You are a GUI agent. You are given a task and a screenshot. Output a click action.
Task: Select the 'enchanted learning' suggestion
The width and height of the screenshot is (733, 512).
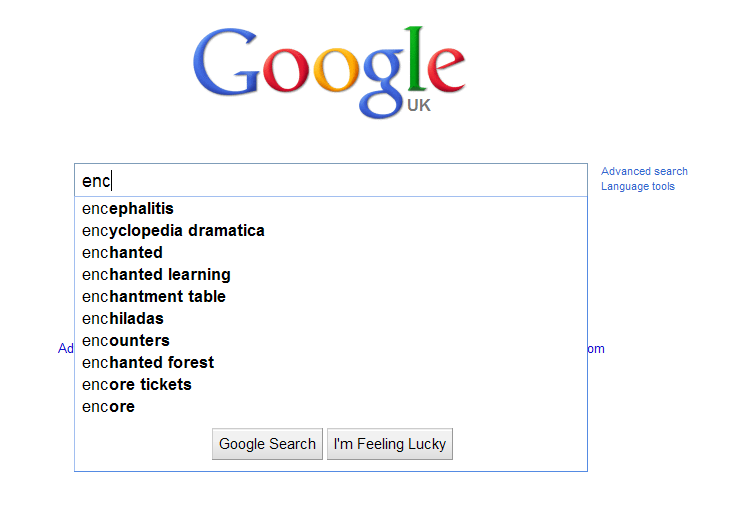click(156, 275)
